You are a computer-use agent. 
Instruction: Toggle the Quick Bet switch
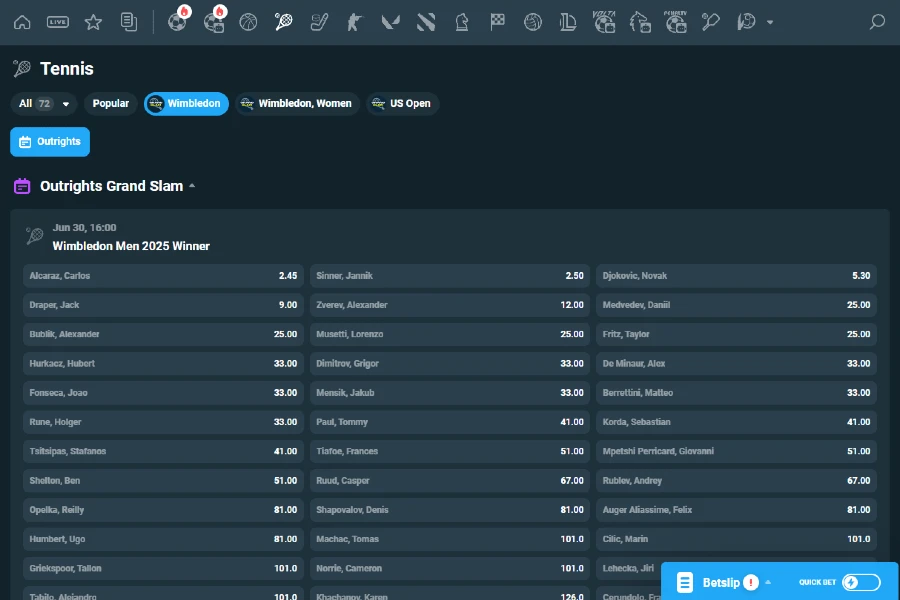coord(861,582)
